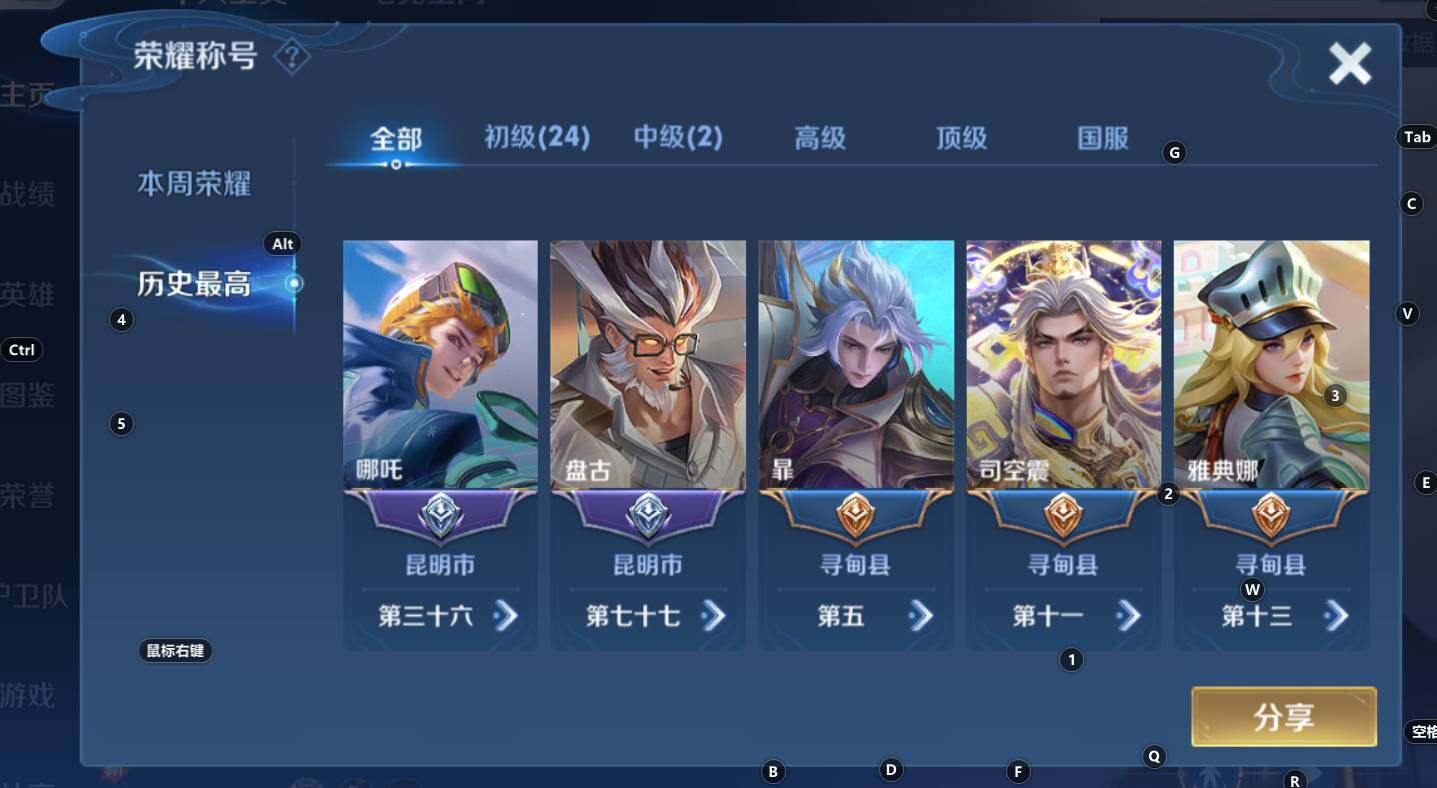Click the silver badge icon under 盘古

click(x=648, y=516)
